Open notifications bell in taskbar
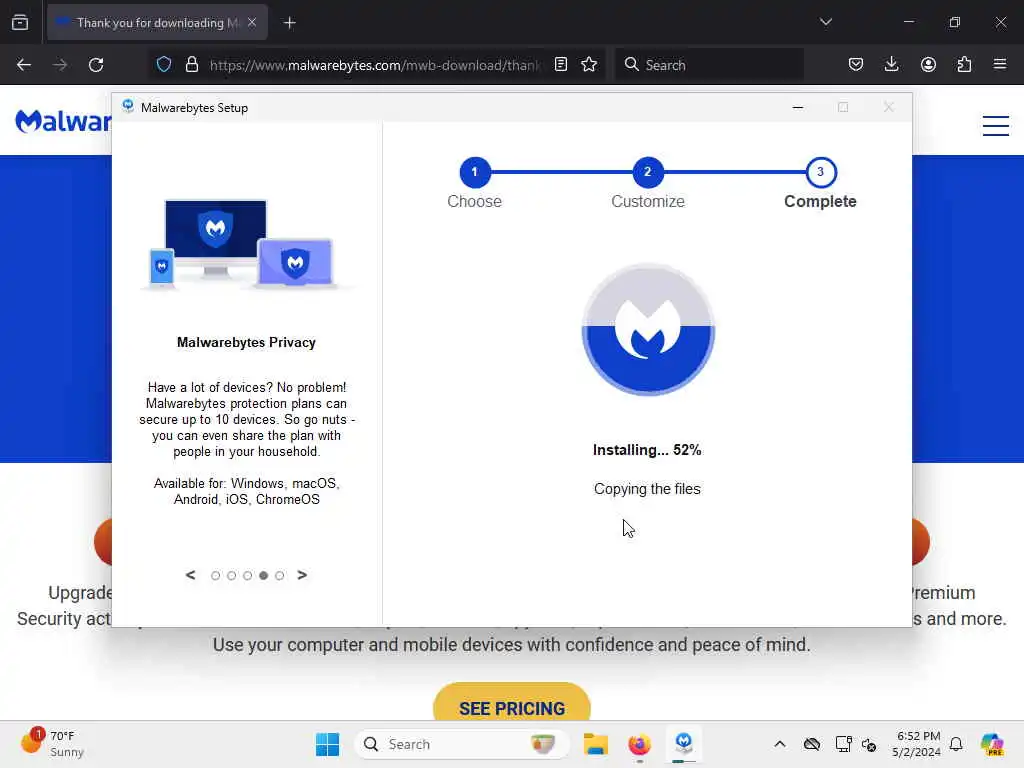1024x768 pixels. (956, 744)
